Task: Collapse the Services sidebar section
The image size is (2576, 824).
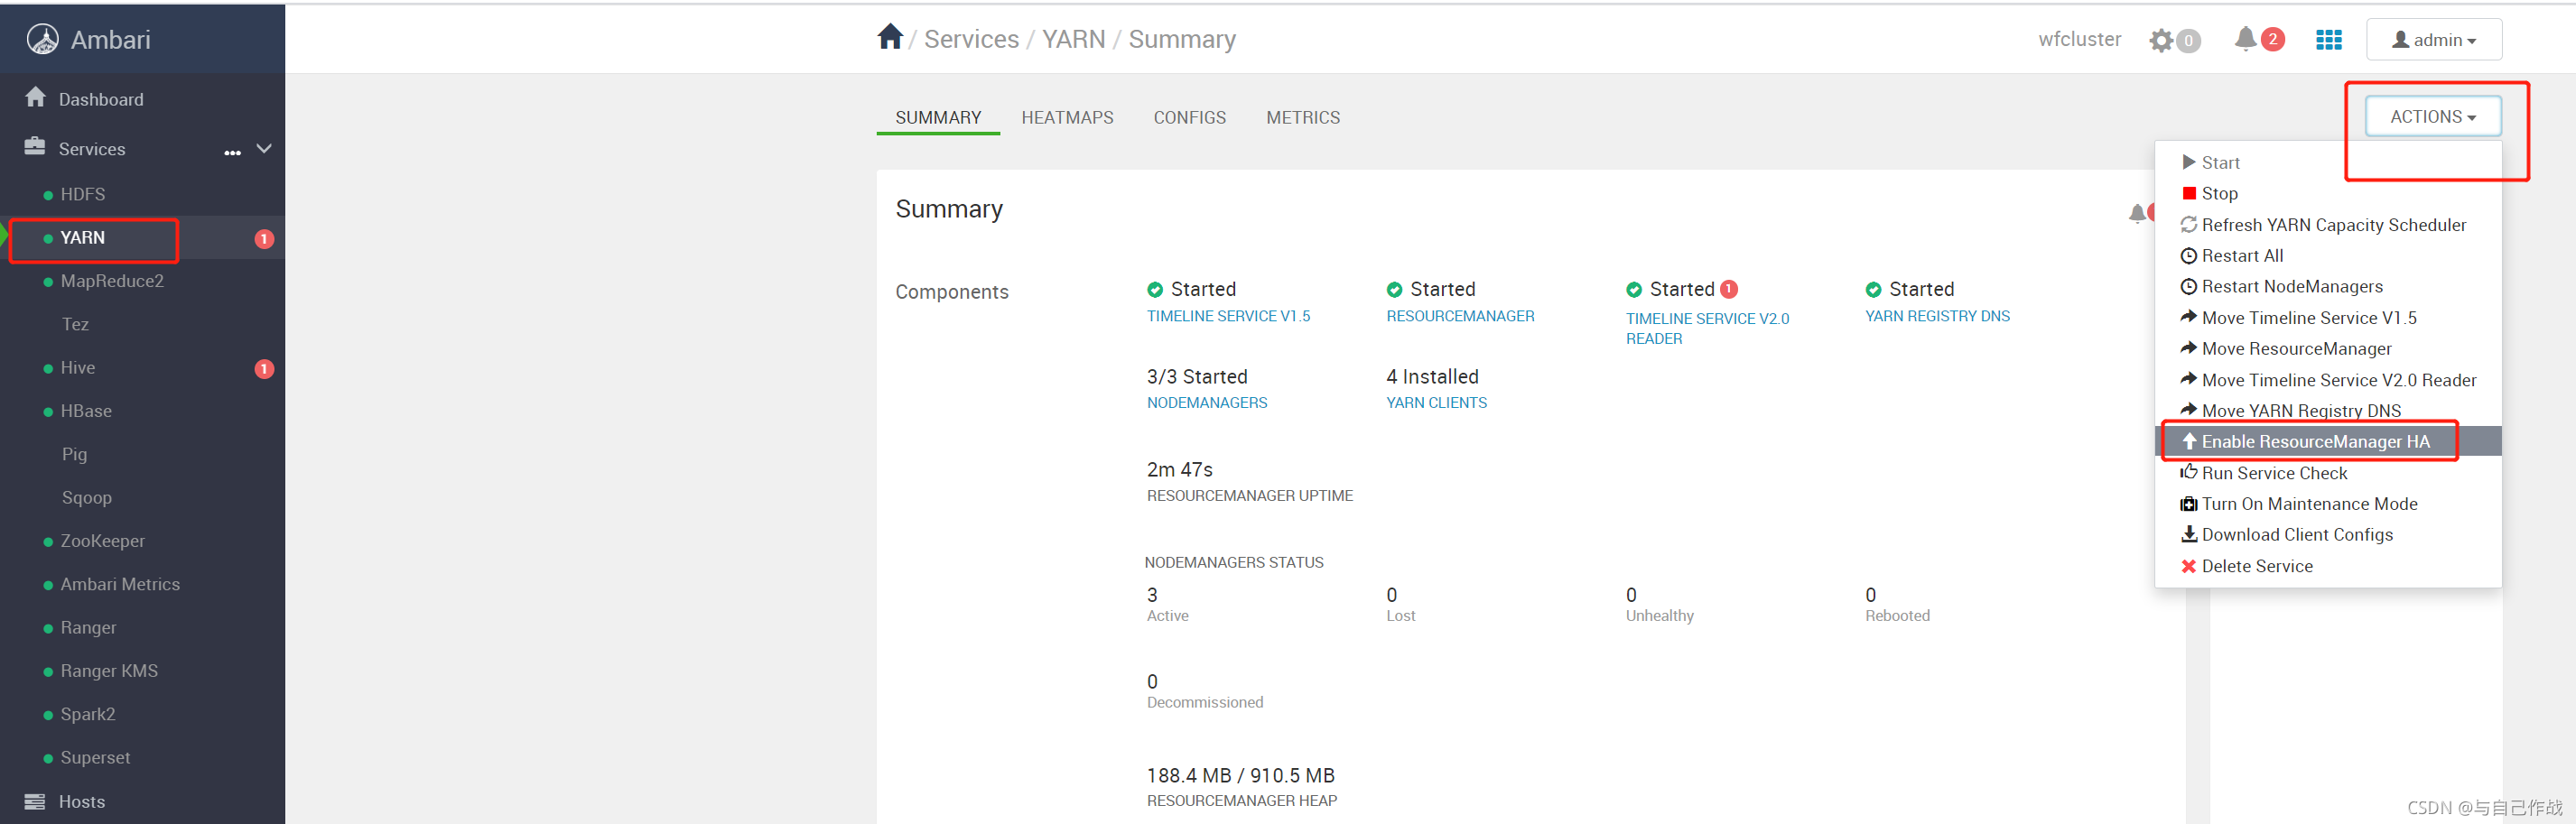Action: point(264,148)
